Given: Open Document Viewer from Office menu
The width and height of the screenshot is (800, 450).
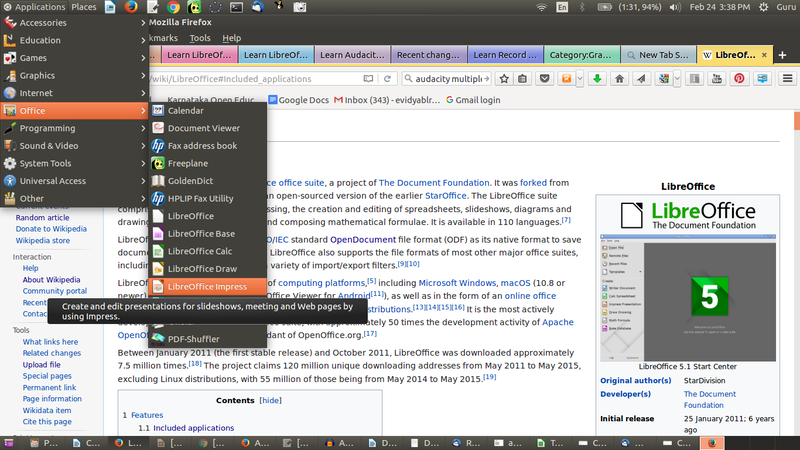Looking at the screenshot, I should click(x=207, y=128).
